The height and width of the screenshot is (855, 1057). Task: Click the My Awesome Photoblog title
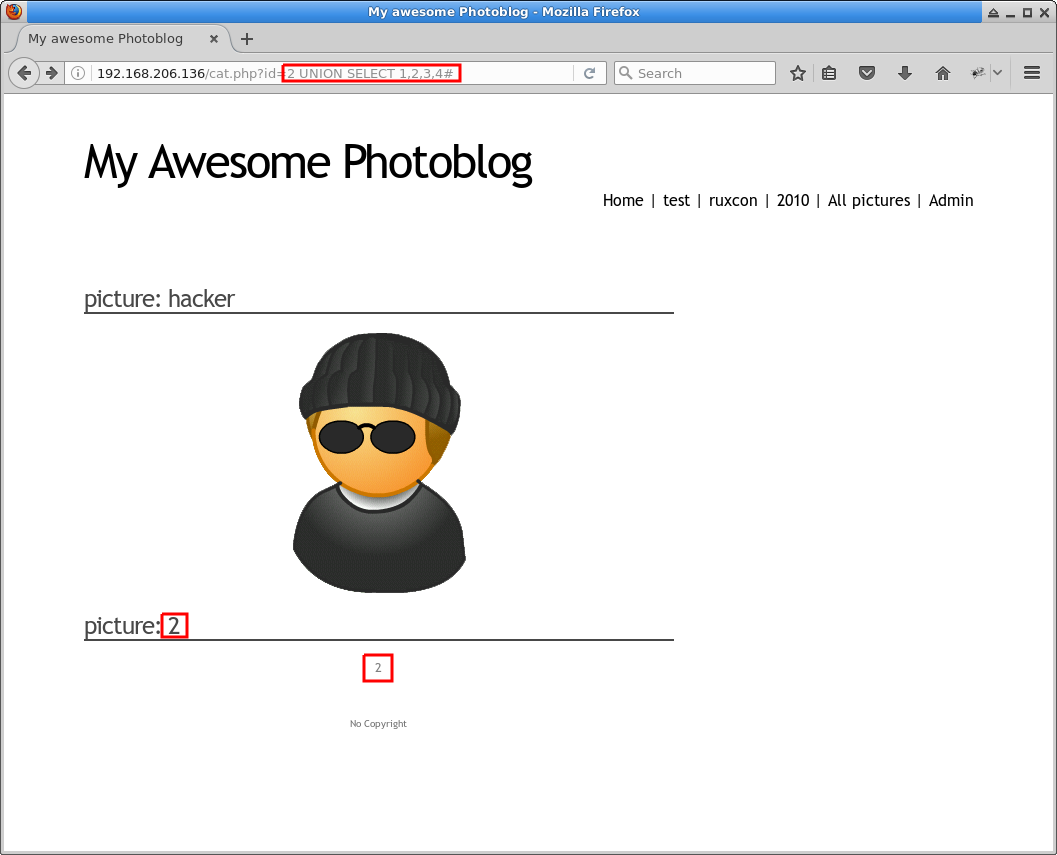[x=307, y=163]
